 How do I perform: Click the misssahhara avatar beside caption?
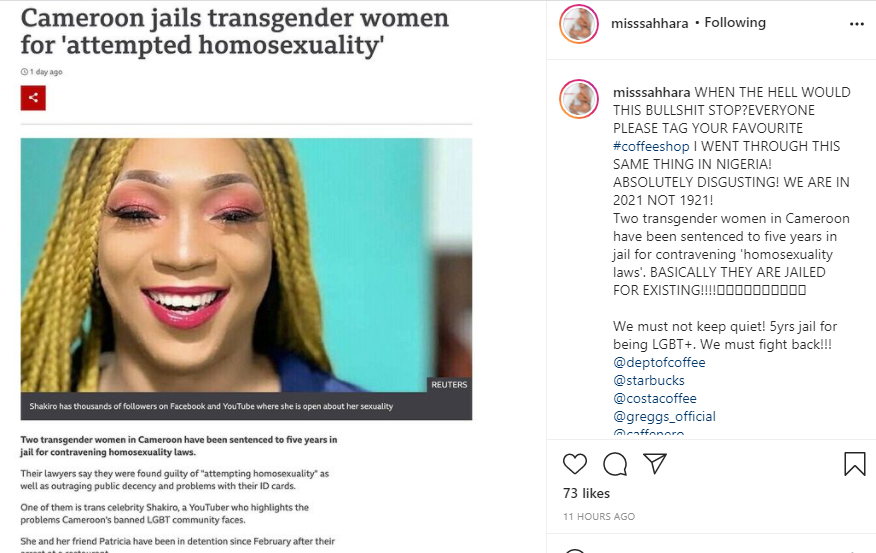click(579, 99)
